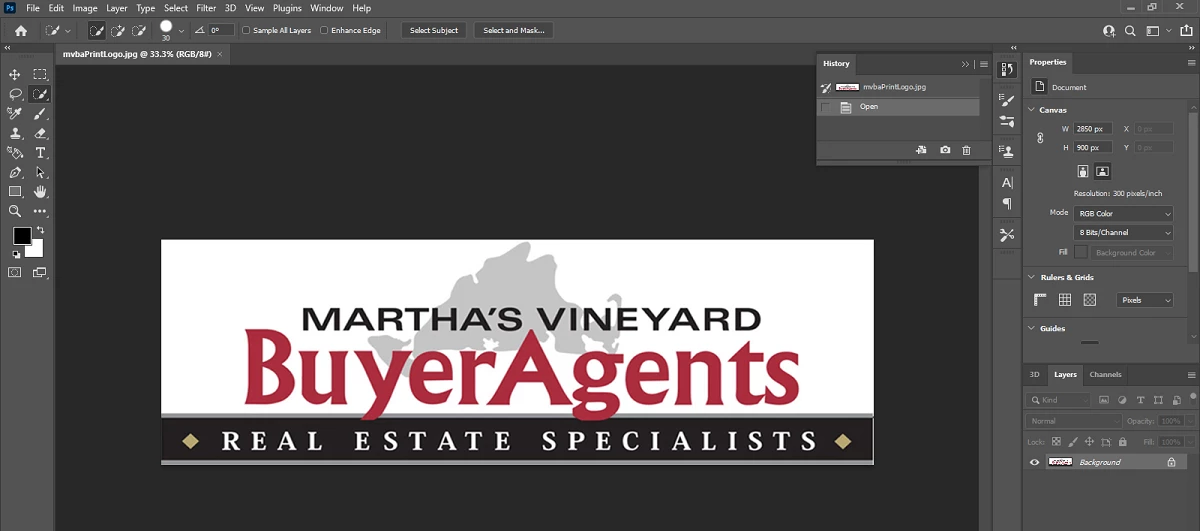Image resolution: width=1200 pixels, height=531 pixels.
Task: Click the Select and Mask button
Action: click(513, 30)
